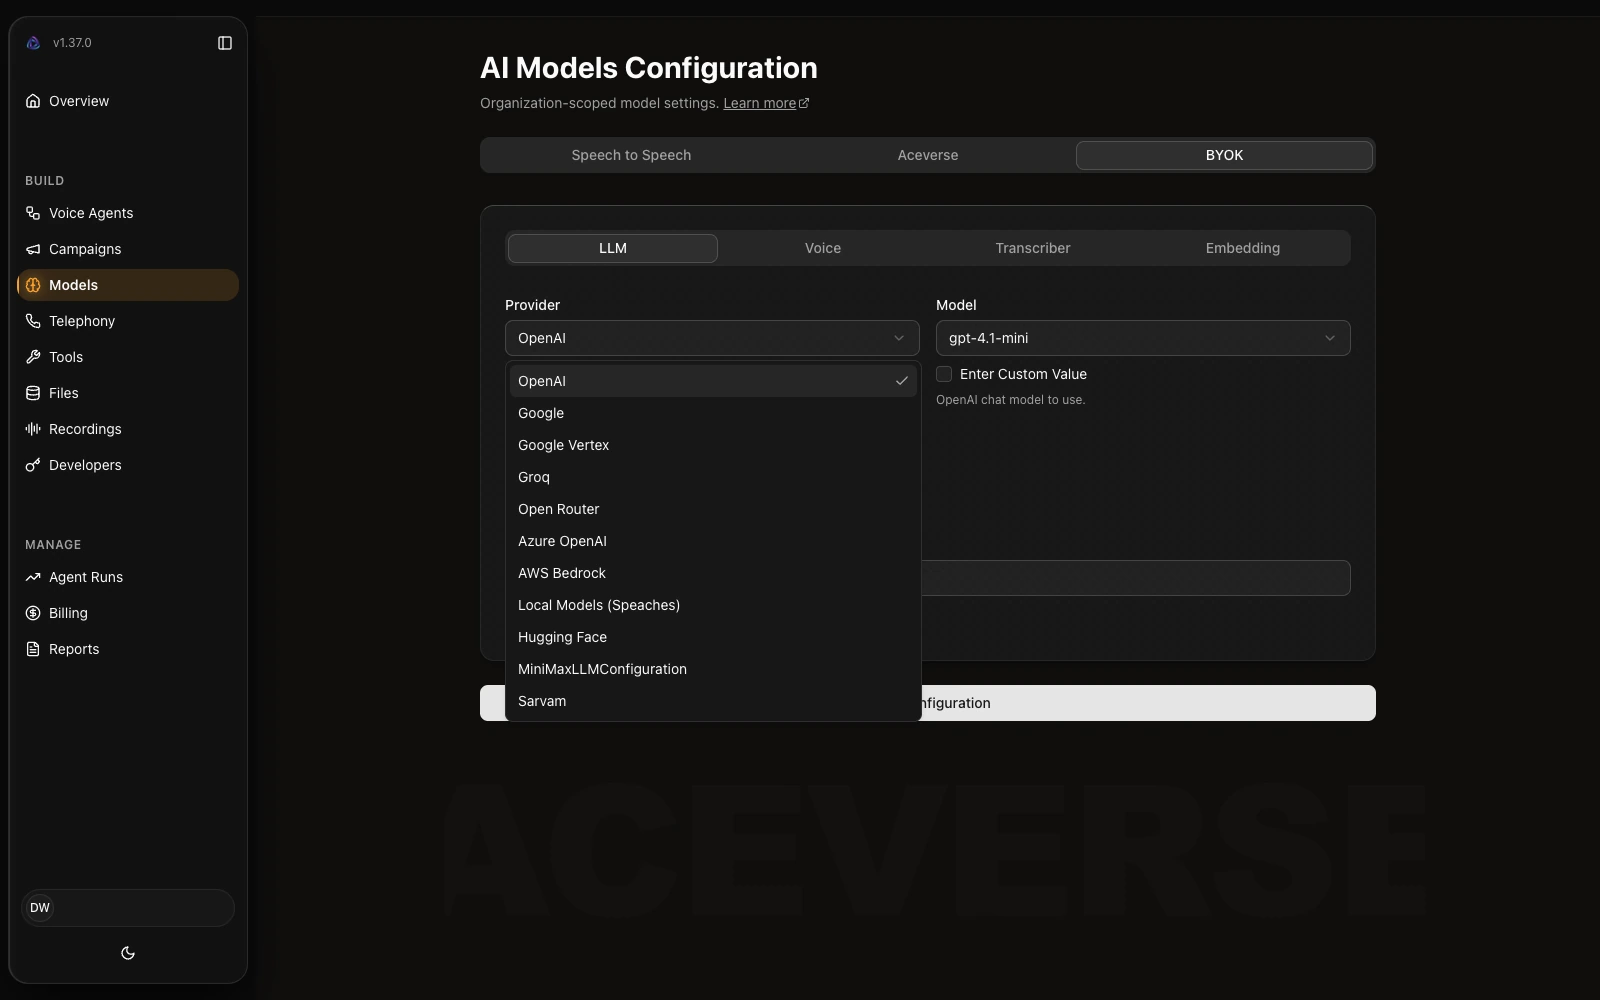Click the Voice Agents icon
The image size is (1600, 1000).
[33, 213]
